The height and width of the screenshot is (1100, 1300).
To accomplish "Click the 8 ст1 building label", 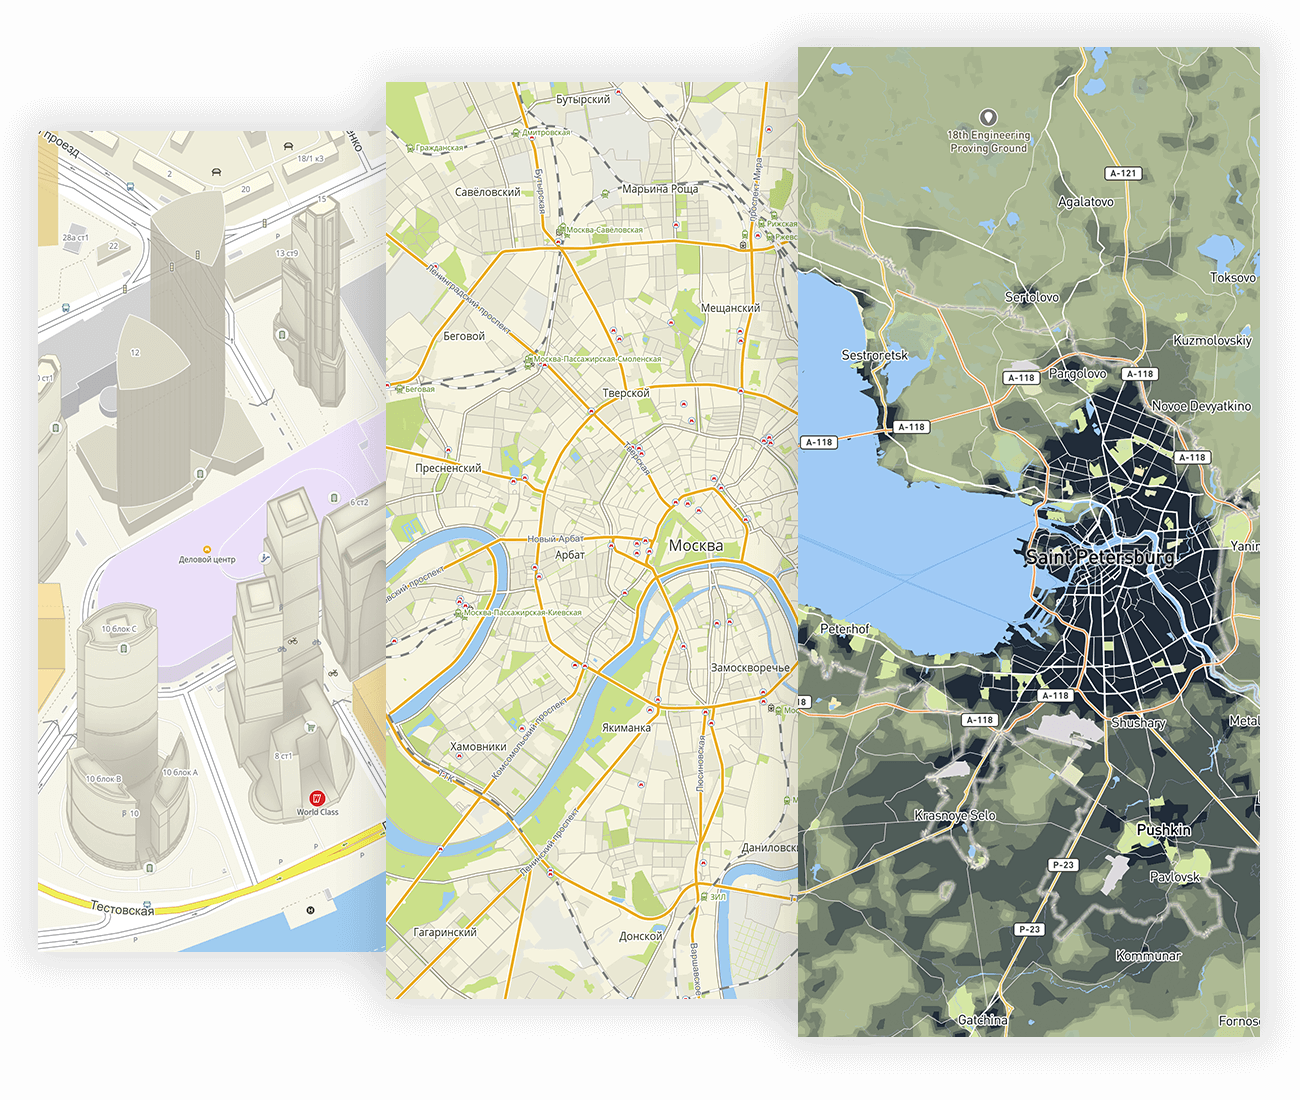I will tap(284, 756).
